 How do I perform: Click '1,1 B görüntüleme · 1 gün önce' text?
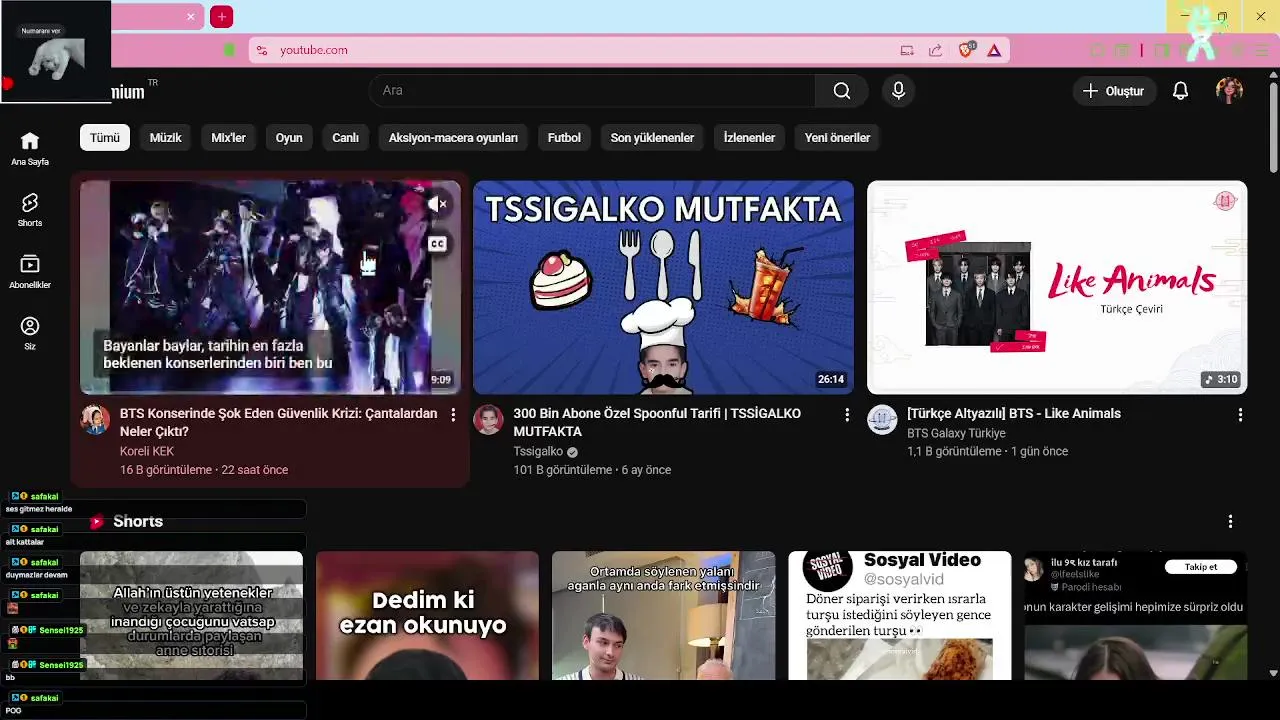(x=987, y=451)
